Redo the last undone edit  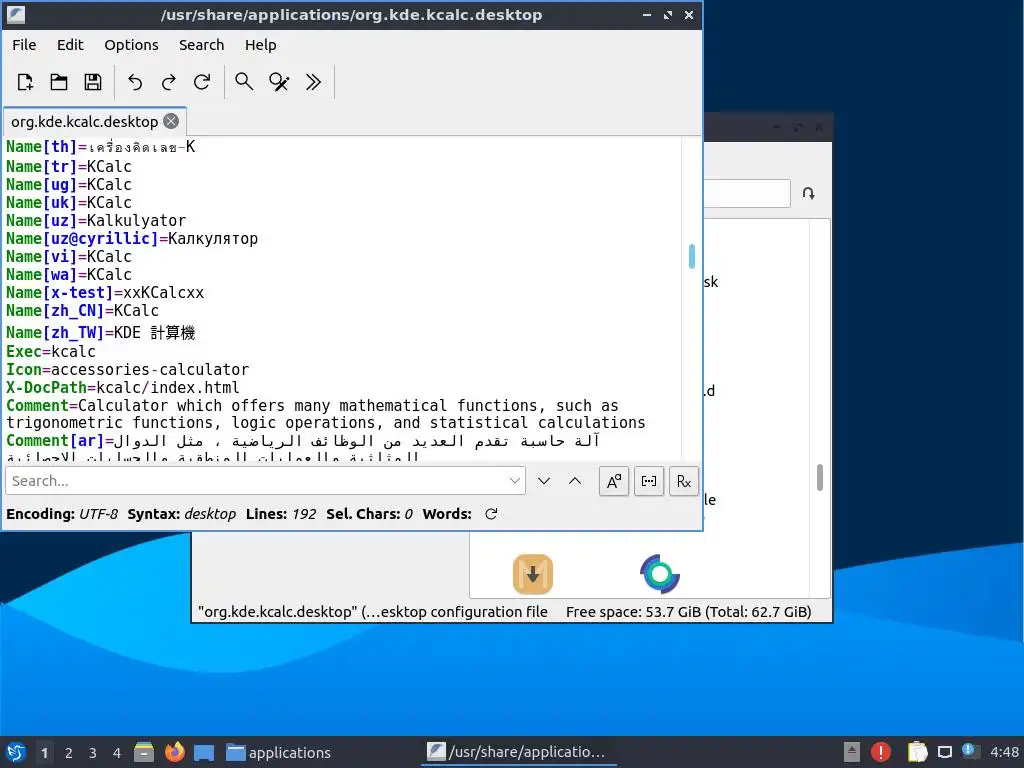[168, 82]
